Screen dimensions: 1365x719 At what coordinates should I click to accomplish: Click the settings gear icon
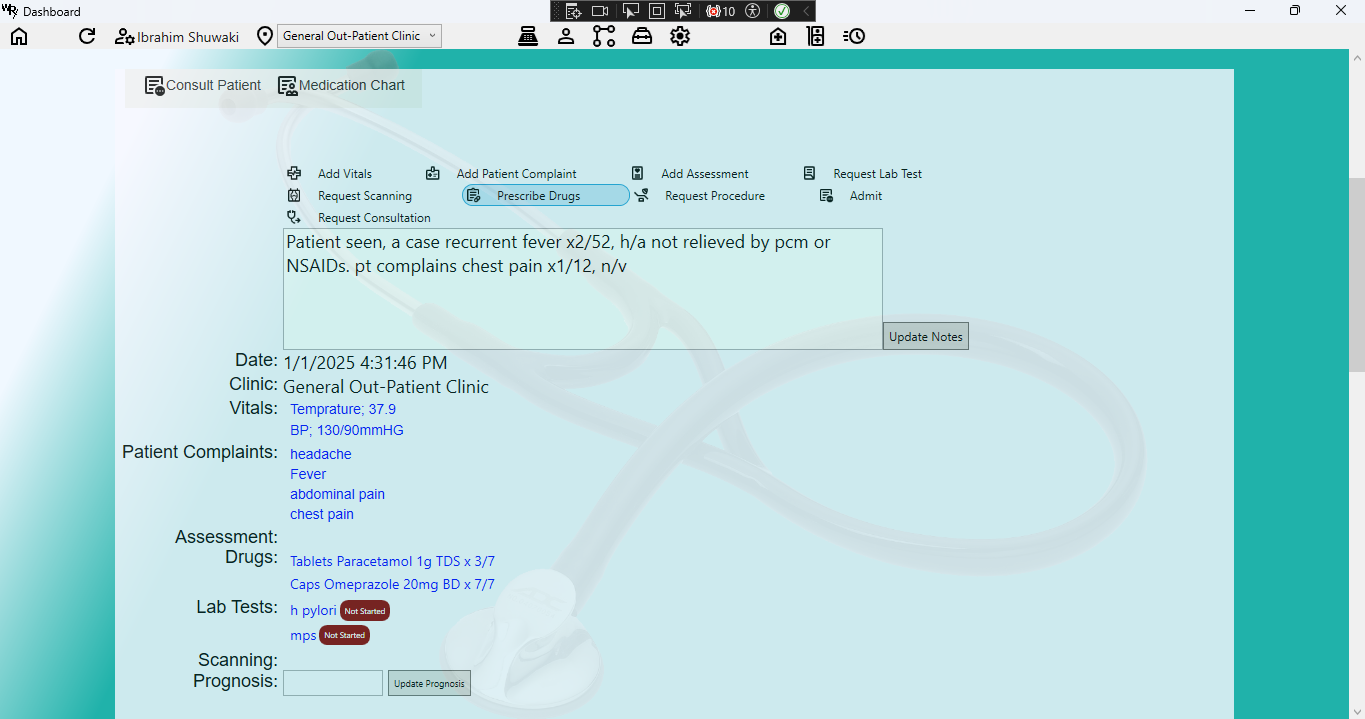tap(680, 36)
